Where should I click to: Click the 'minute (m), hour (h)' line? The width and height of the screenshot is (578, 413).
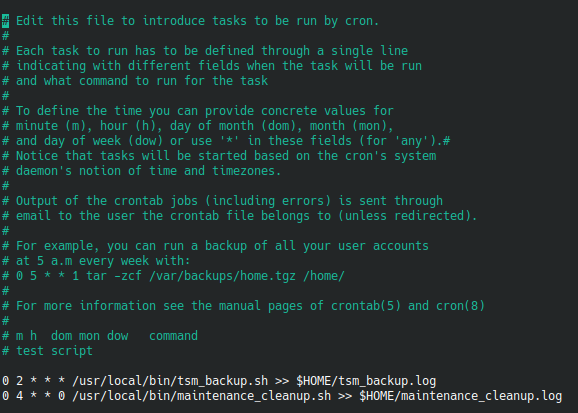coord(198,126)
